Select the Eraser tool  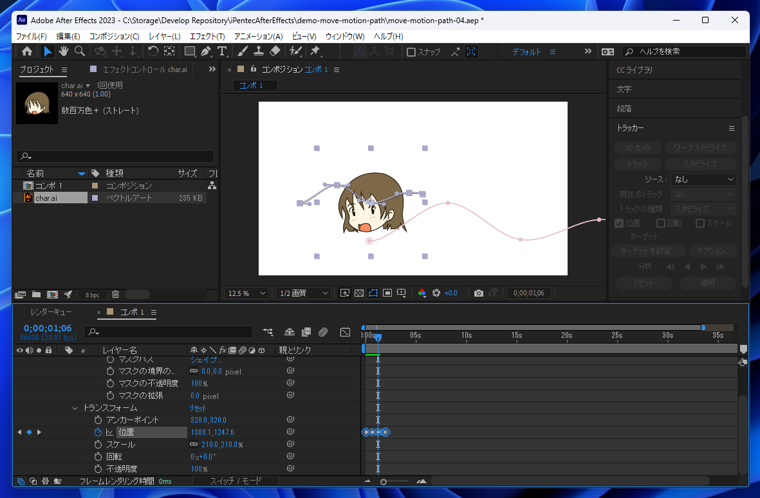point(275,52)
